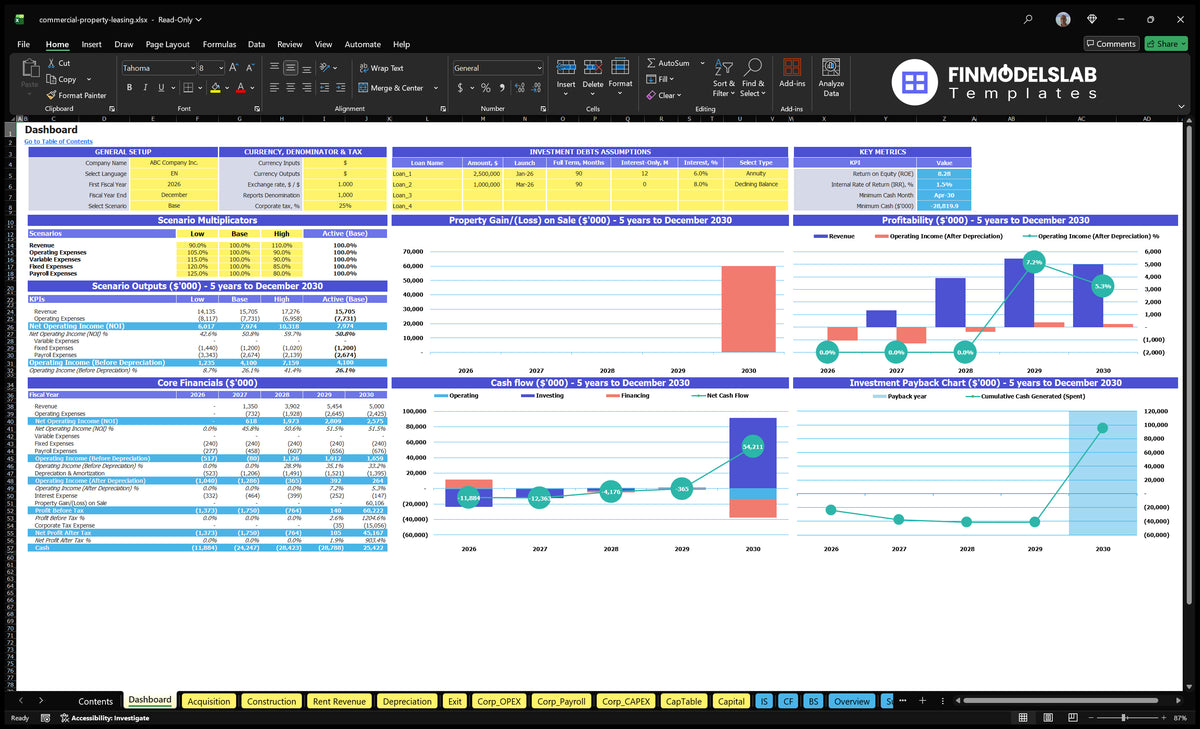Apply borders using the Borders icon
This screenshot has height=729, width=1200.
click(187, 88)
